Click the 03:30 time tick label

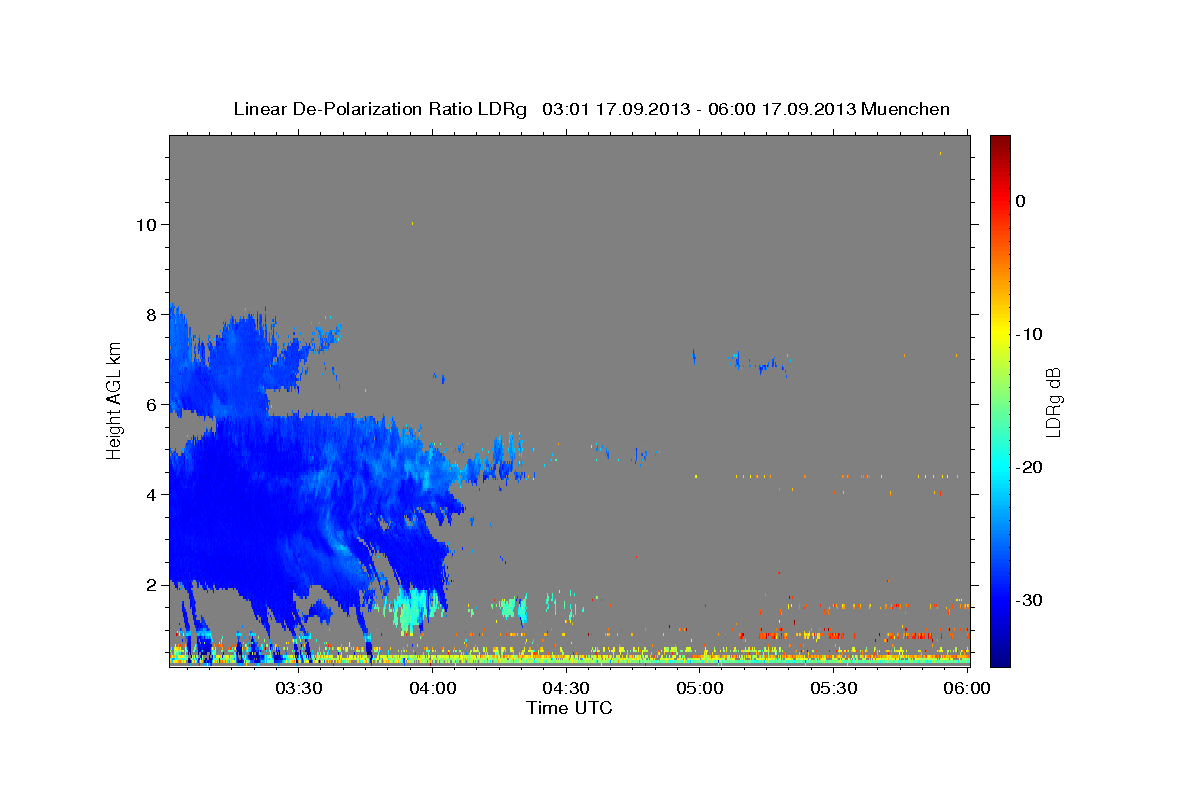(298, 688)
